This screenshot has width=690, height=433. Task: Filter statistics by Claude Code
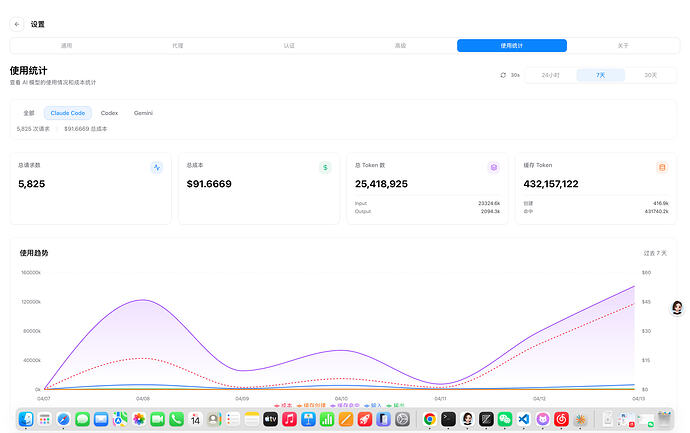(x=68, y=113)
